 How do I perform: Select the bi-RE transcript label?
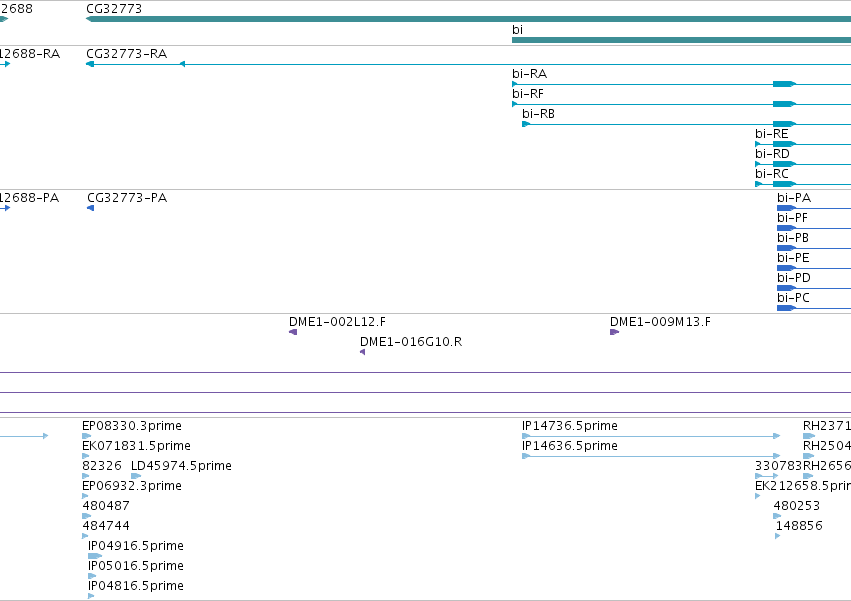[771, 134]
